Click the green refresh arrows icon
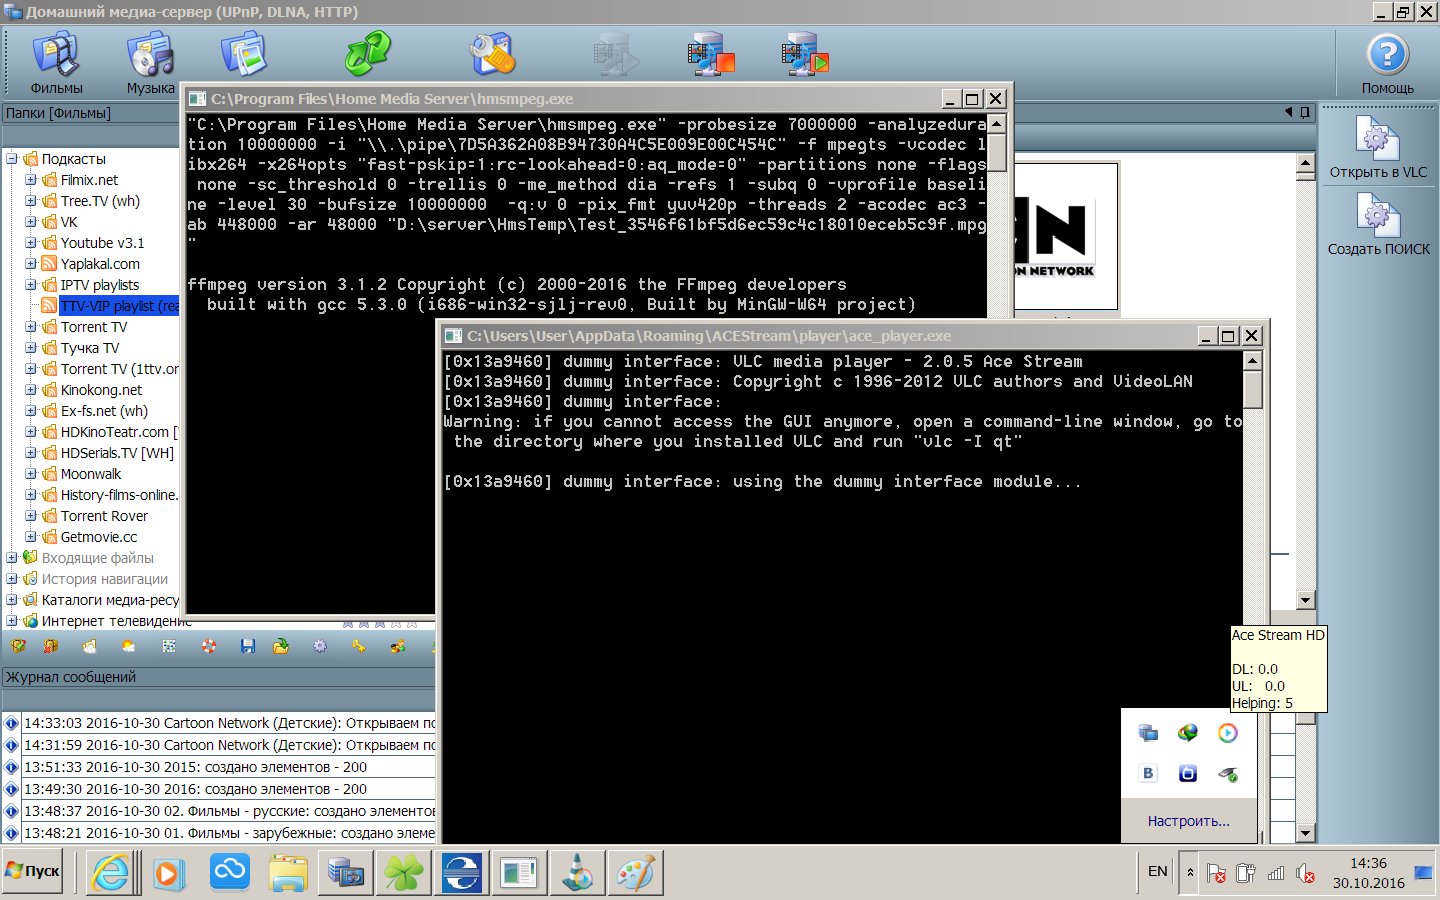1440x900 pixels. coord(367,54)
